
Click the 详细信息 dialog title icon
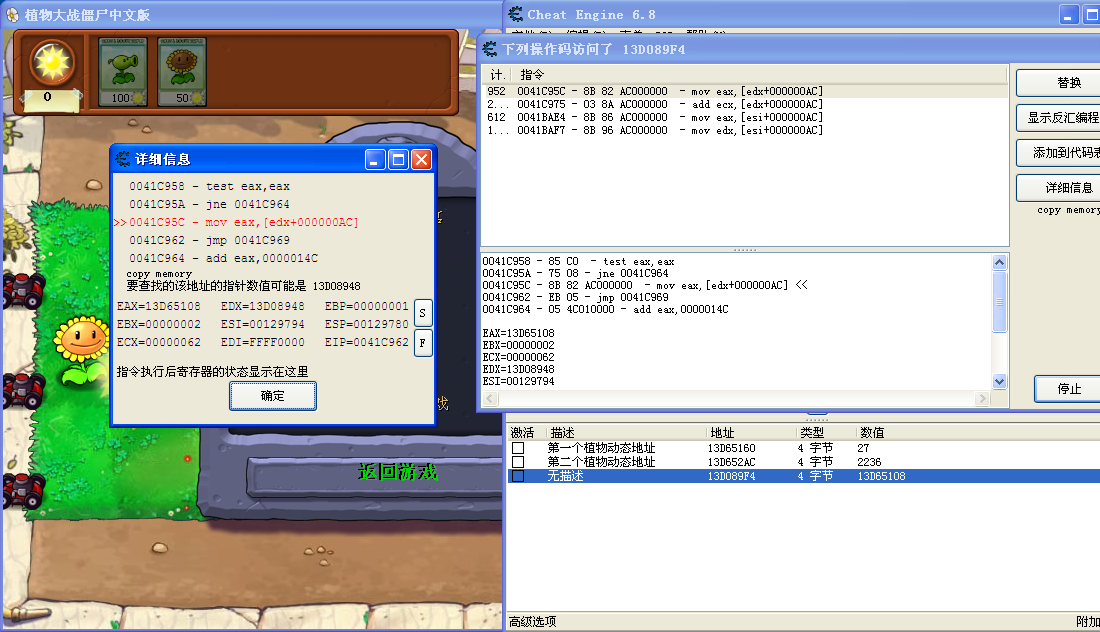point(123,159)
